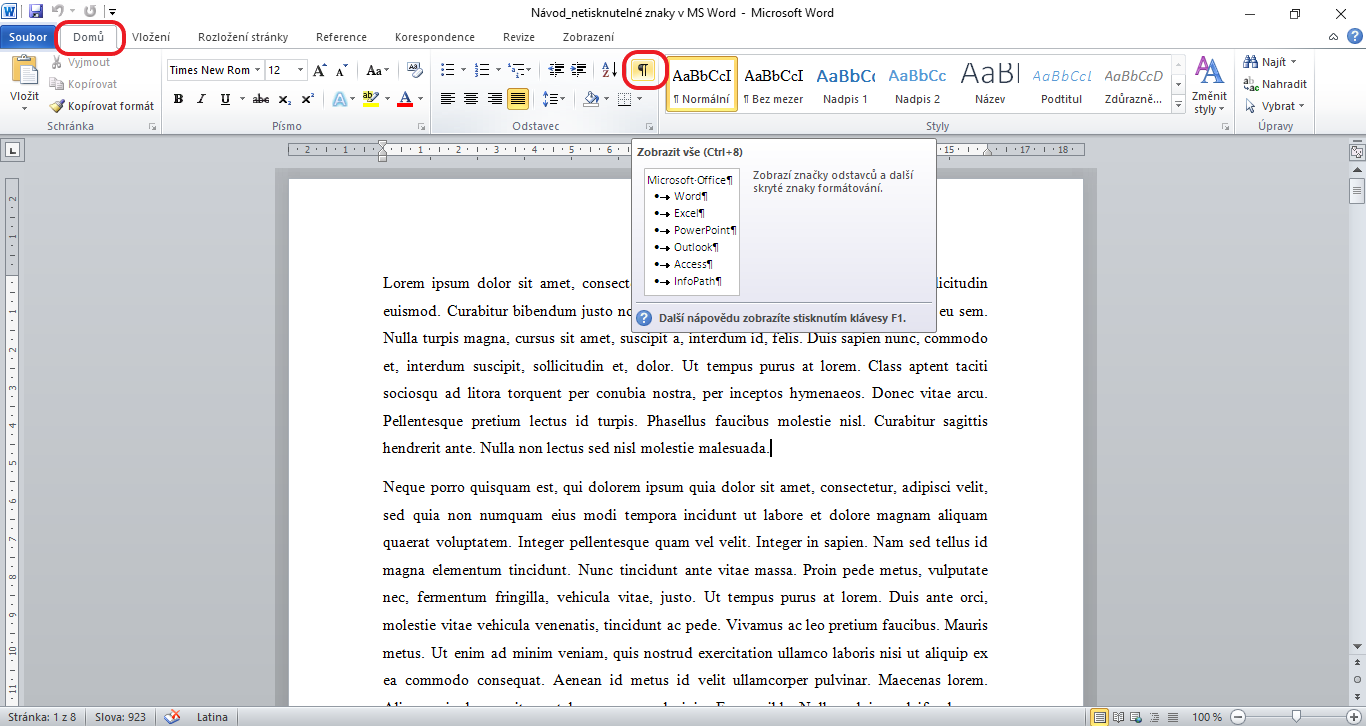Expand the styles gallery More arrow
This screenshot has width=1366, height=726.
tap(1177, 103)
